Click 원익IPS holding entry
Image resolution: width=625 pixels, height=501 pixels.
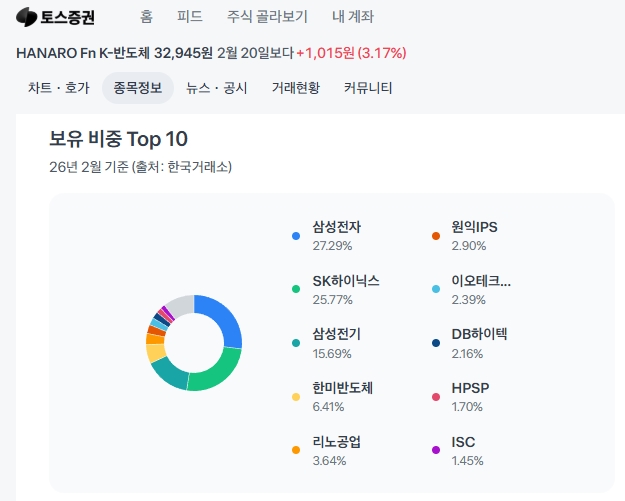(474, 227)
